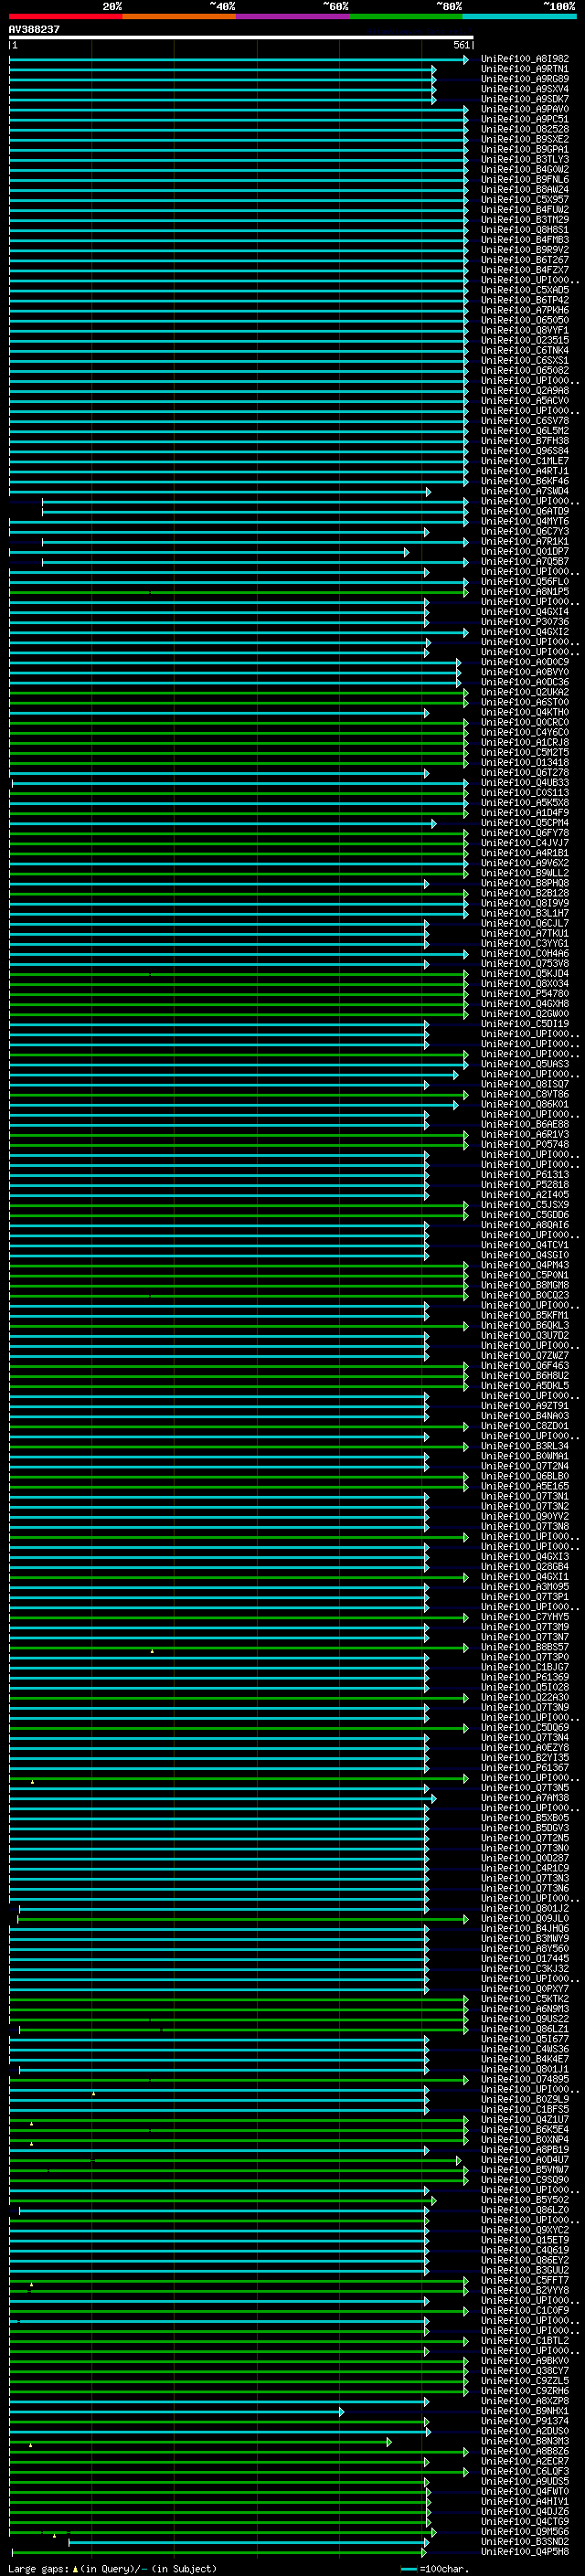The width and height of the screenshot is (585, 2576).
Task: Click UniRef100_Q4KTH0 label
Action: [x=525, y=712]
